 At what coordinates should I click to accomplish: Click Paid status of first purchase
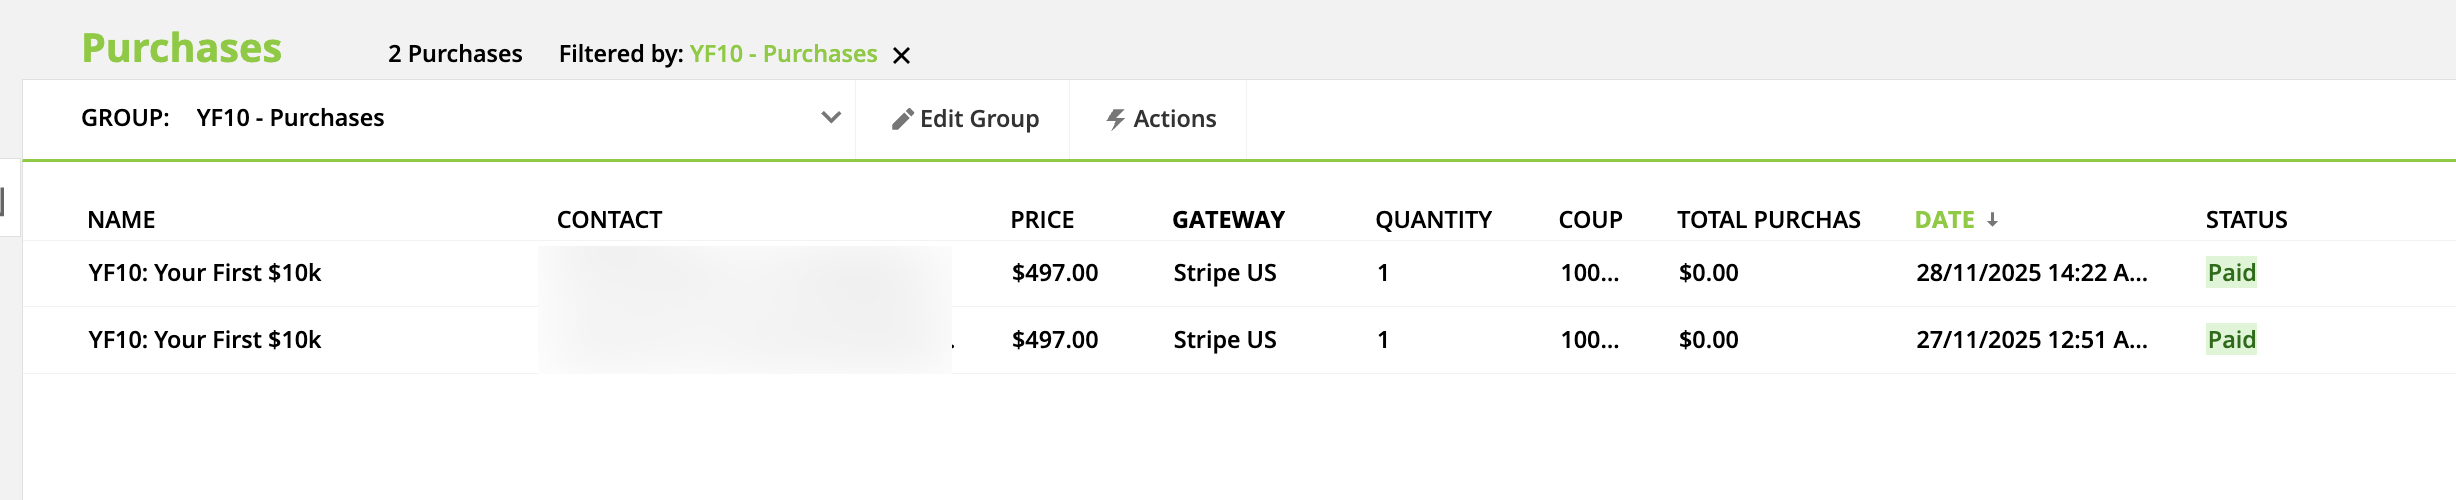(x=2231, y=273)
